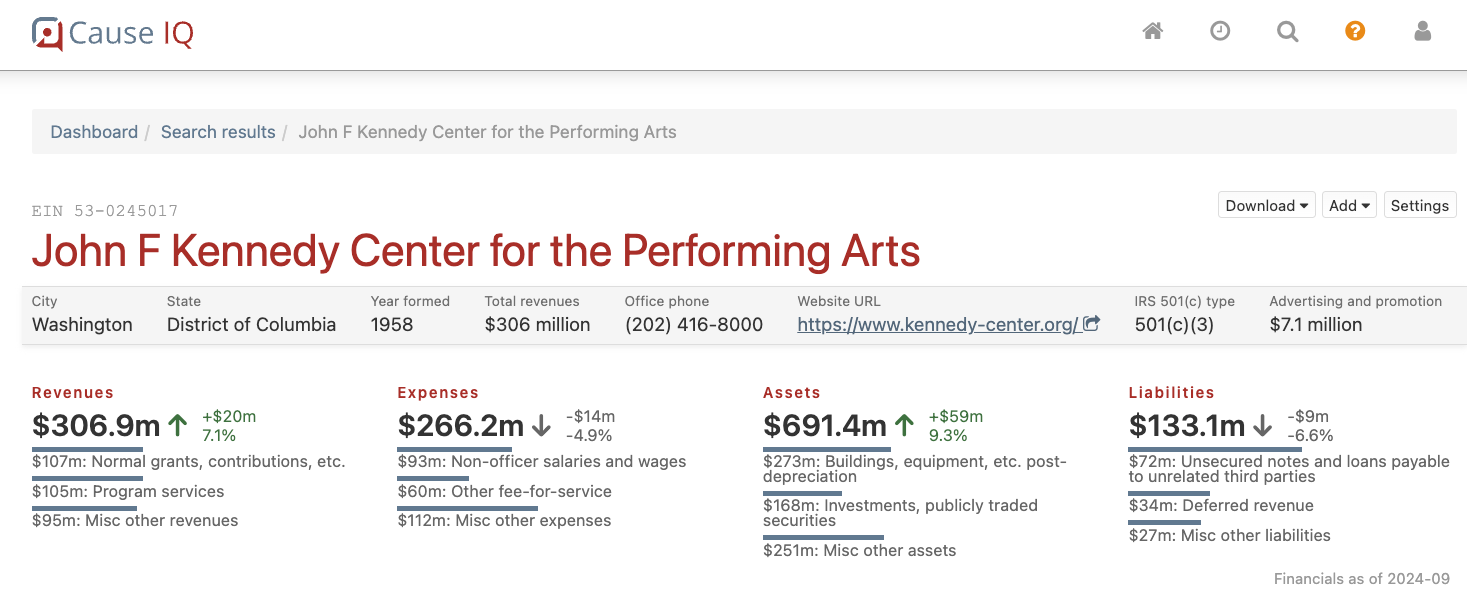
Task: Click '$95m: Misc other revenues' line
Action: (x=135, y=520)
